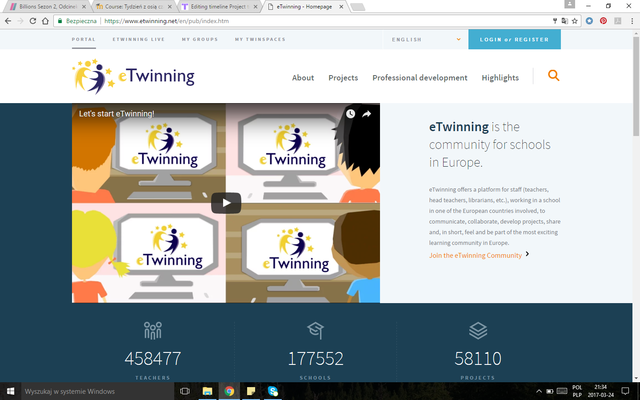The width and height of the screenshot is (640, 400).
Task: Go back with browser back arrow
Action: point(8,21)
